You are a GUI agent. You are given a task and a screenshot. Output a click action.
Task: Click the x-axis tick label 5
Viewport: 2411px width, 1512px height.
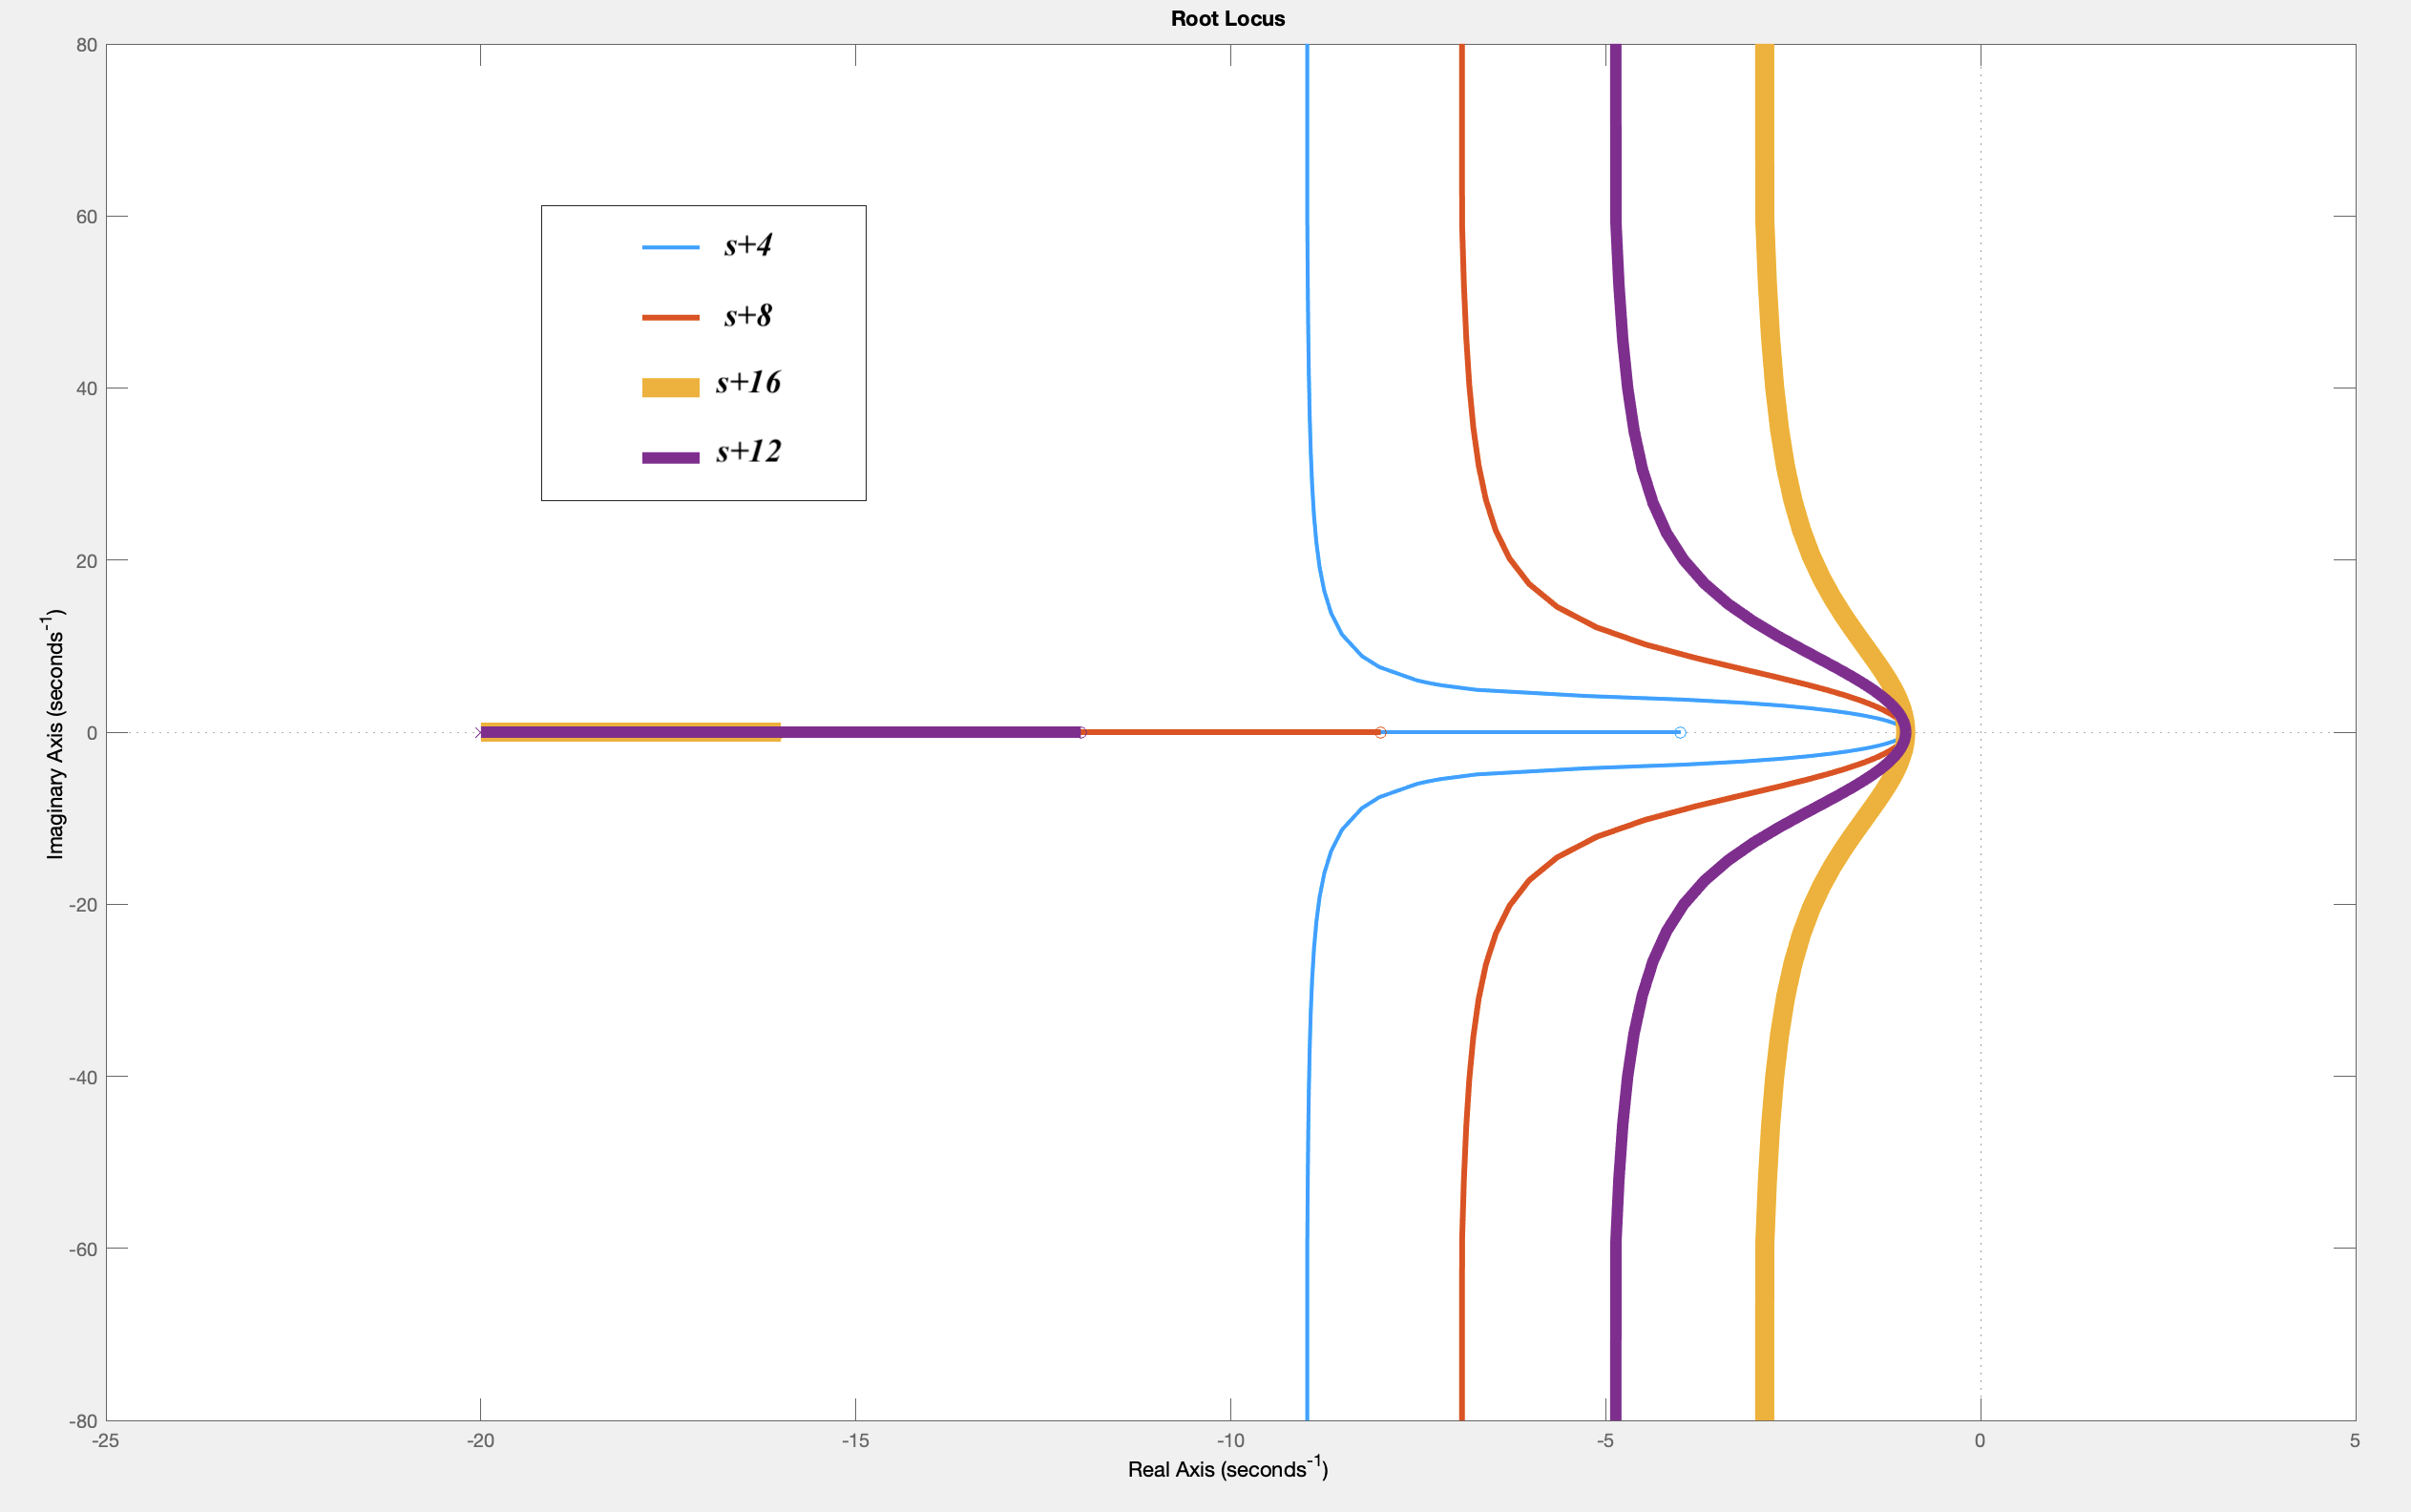[x=2355, y=1441]
